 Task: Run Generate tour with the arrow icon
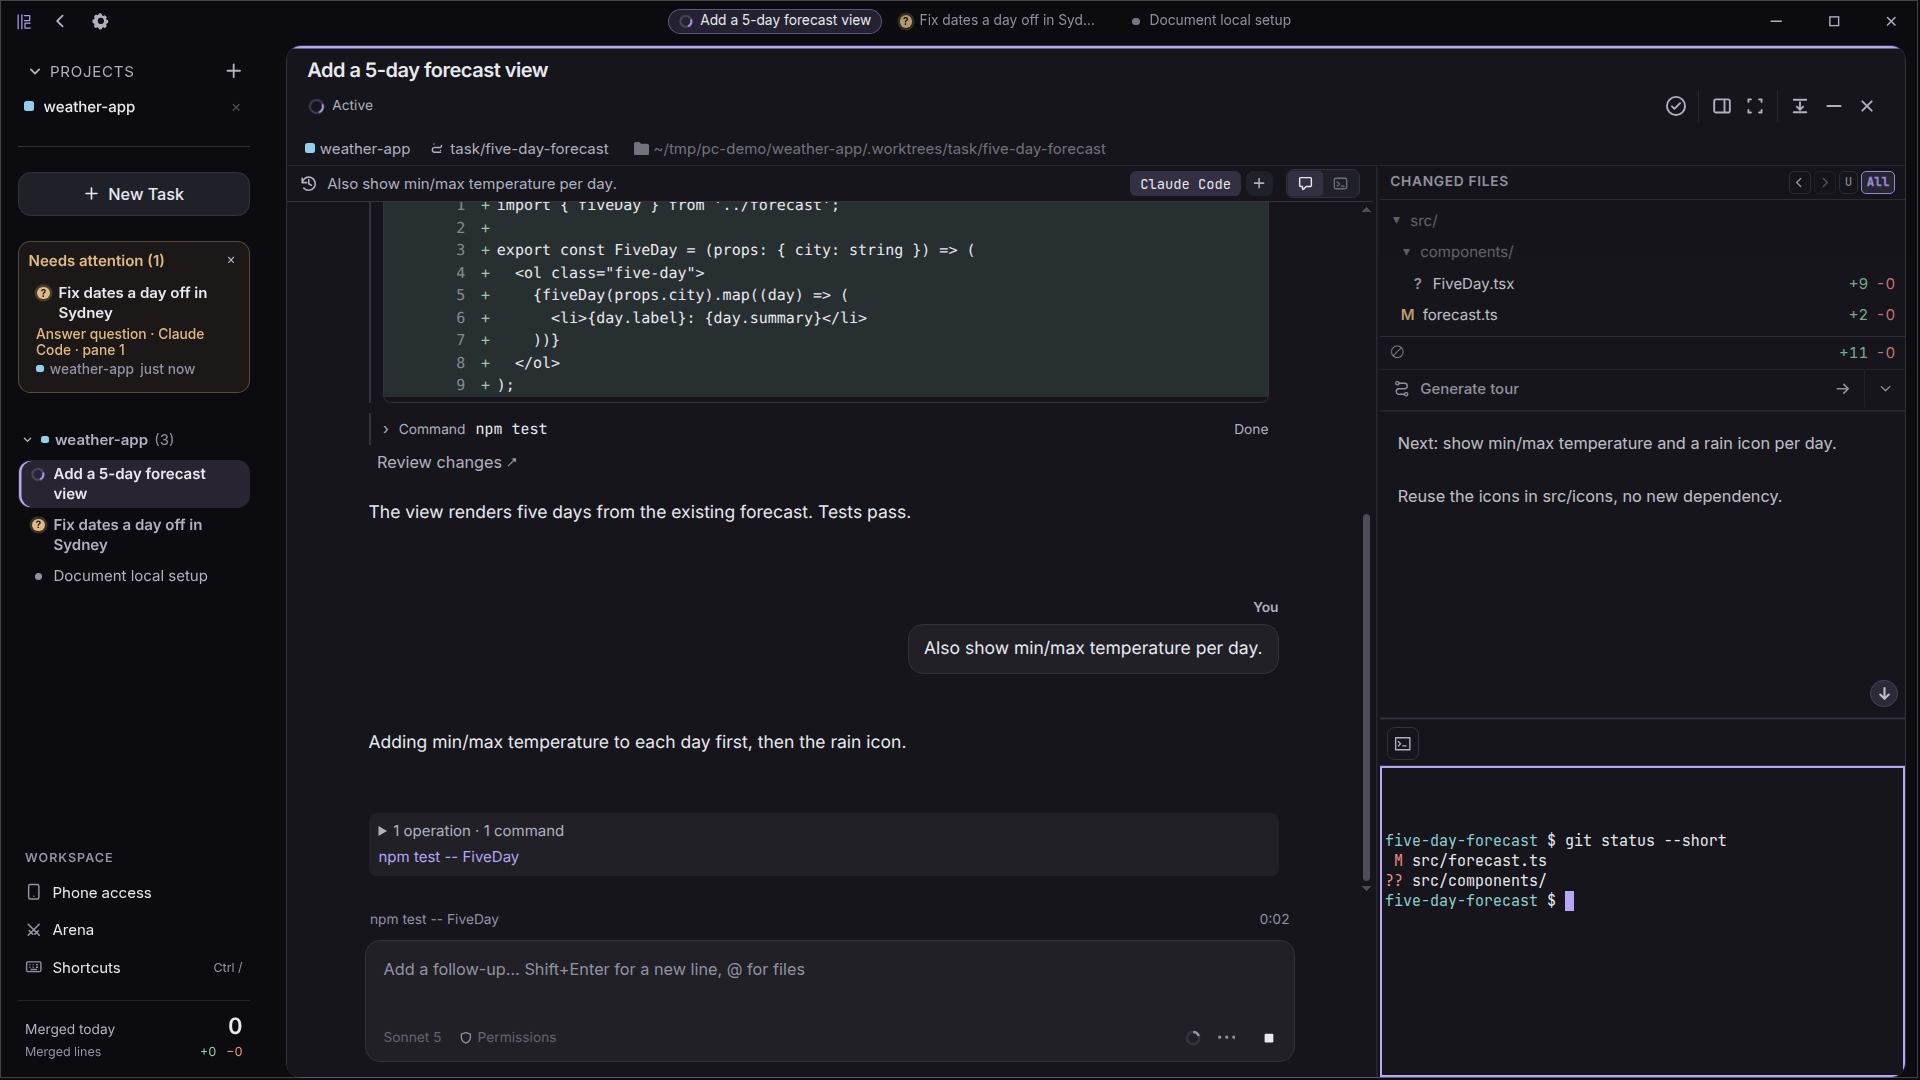pyautogui.click(x=1842, y=389)
